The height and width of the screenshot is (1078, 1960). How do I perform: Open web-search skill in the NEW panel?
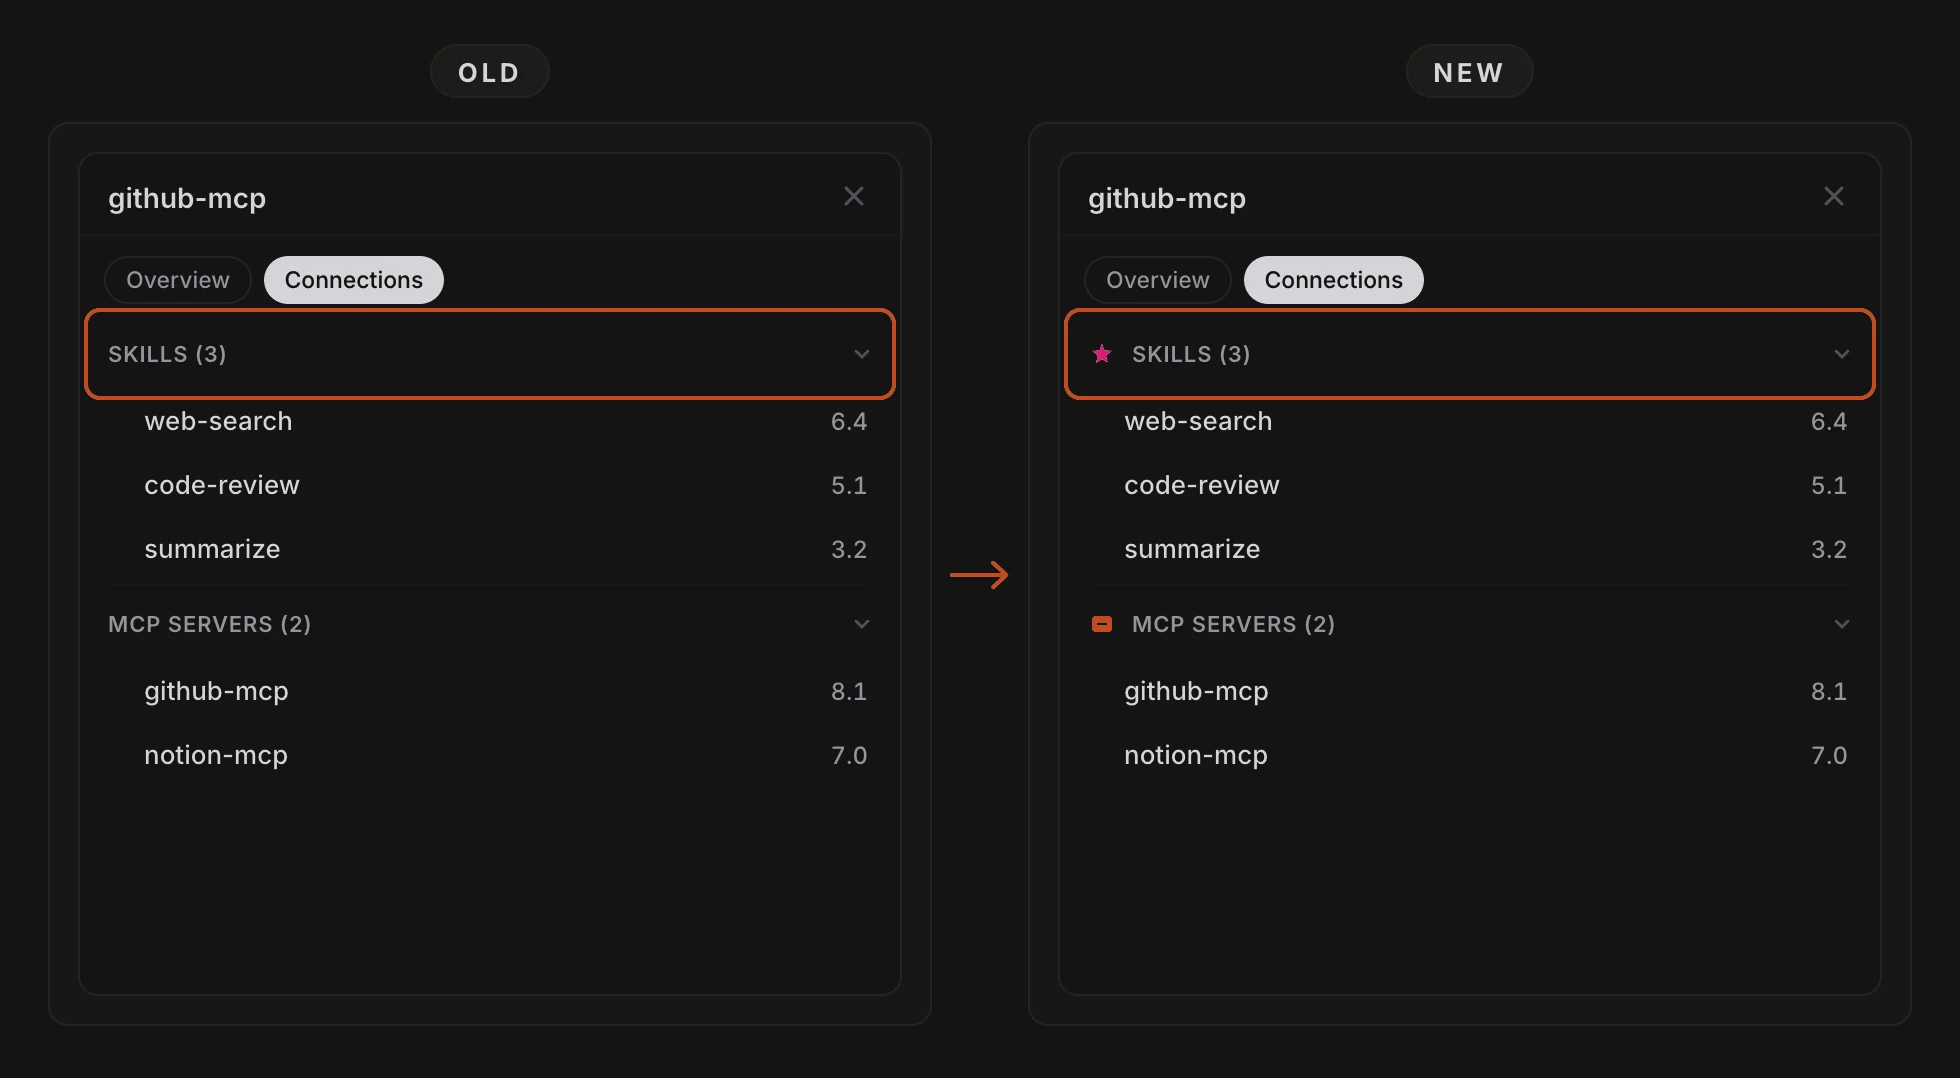(1470, 421)
